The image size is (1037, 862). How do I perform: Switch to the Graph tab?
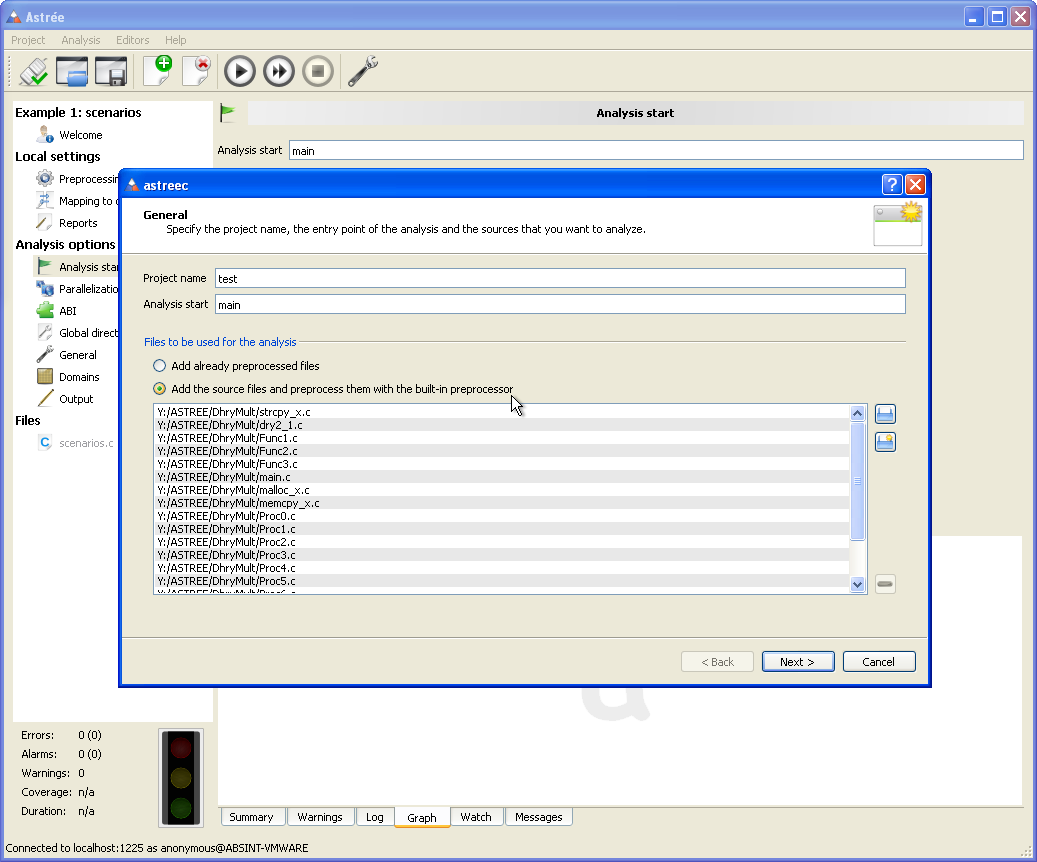pos(422,818)
